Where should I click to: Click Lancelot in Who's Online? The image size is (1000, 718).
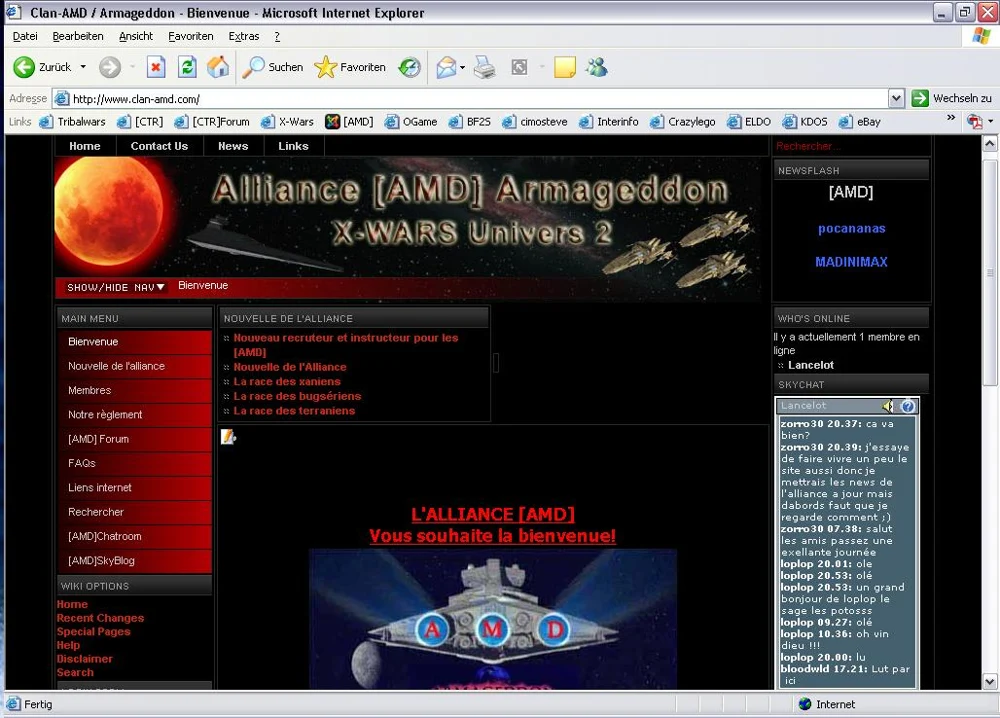coord(811,365)
